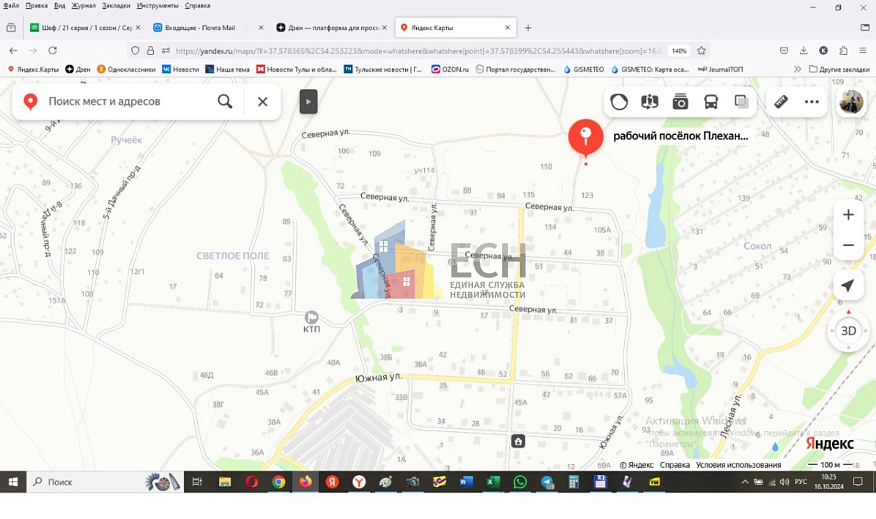Switch to the Шеф / 21 серия tab
Image resolution: width=876 pixels, height=519 pixels.
point(85,27)
